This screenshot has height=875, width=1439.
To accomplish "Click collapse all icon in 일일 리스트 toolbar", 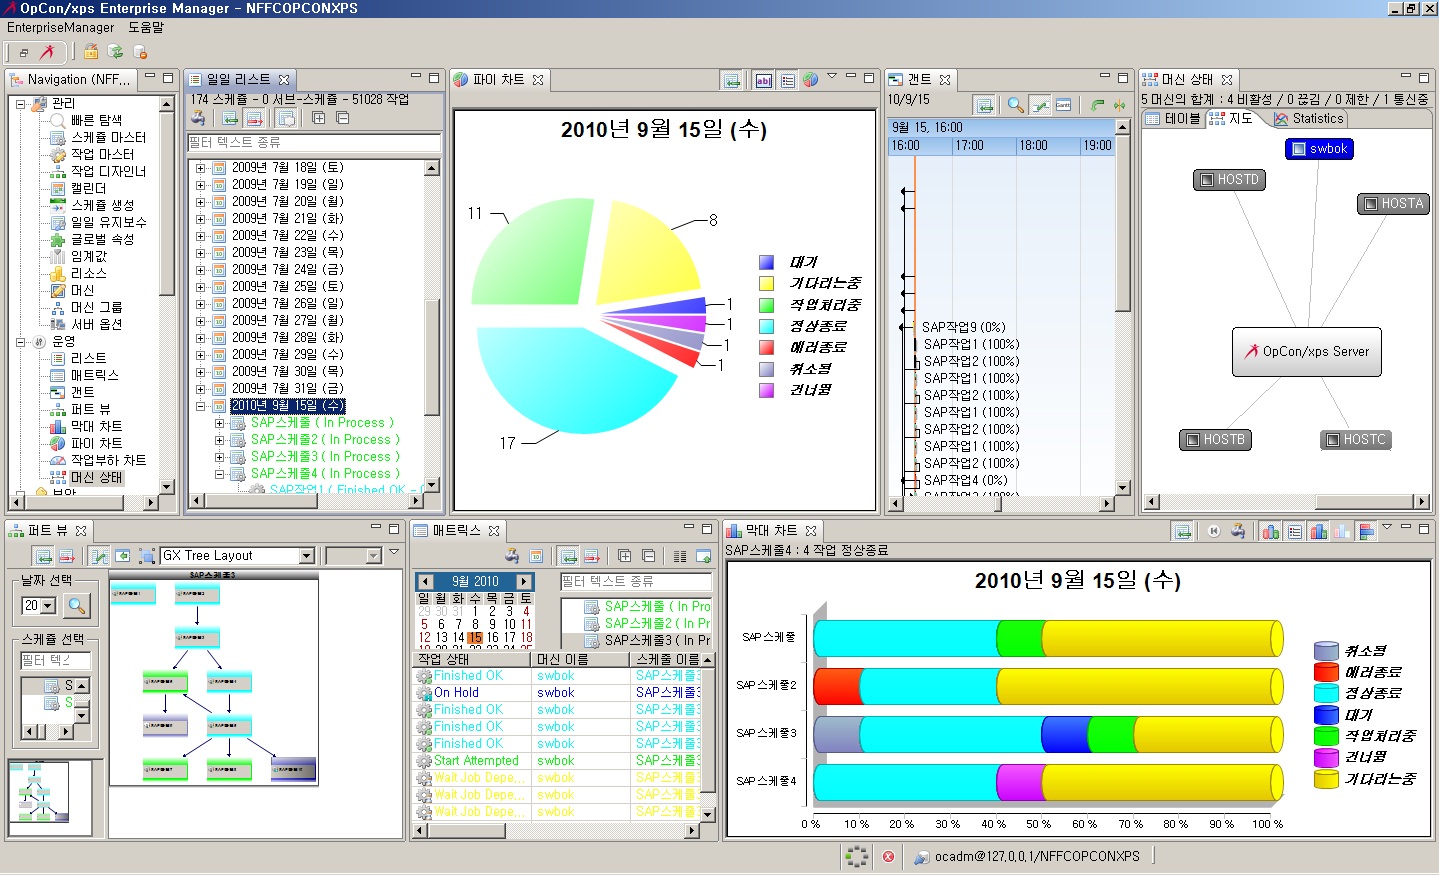I will coord(342,118).
